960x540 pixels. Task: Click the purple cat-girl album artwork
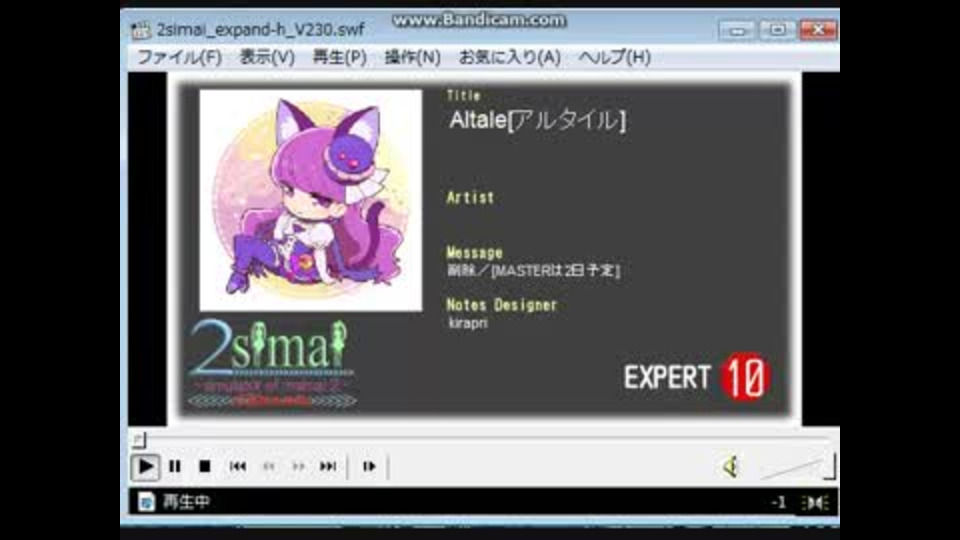pos(310,200)
